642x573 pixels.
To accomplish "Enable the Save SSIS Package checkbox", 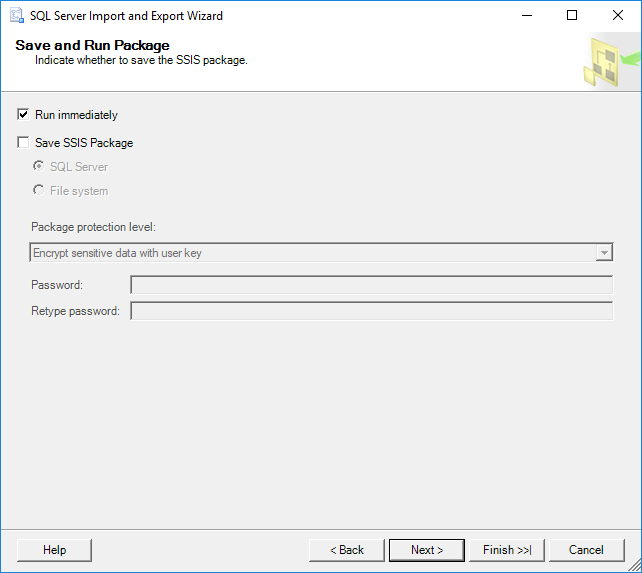I will [23, 143].
